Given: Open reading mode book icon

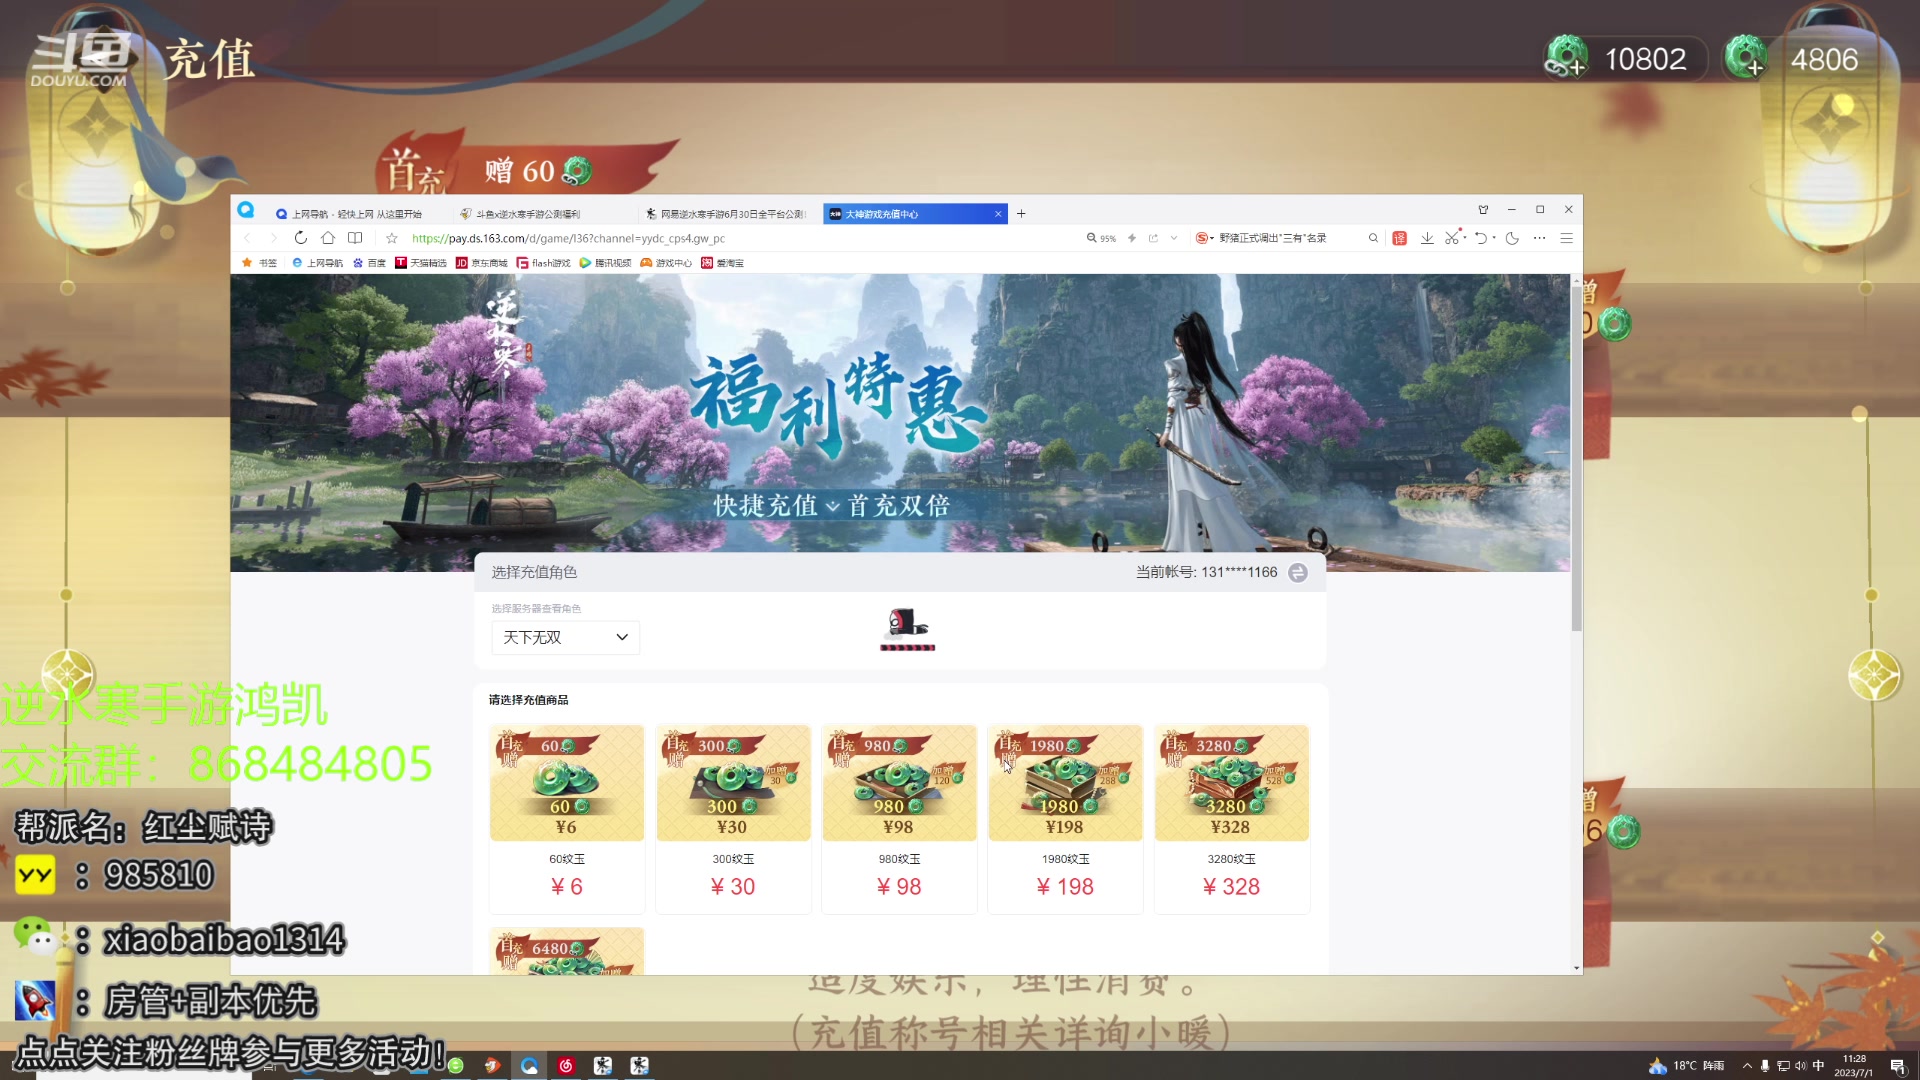Looking at the screenshot, I should pyautogui.click(x=355, y=238).
